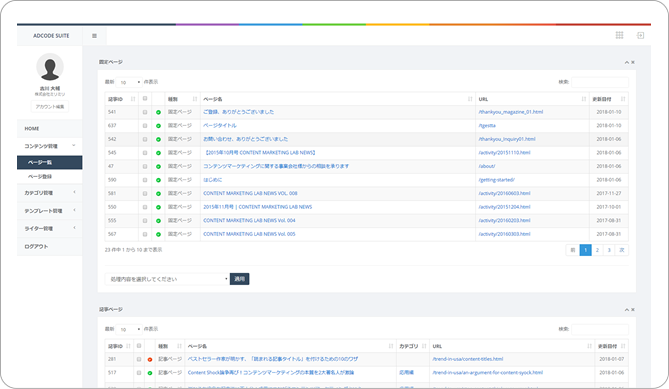Click green status icon for row 47
The width and height of the screenshot is (669, 389).
point(158,166)
